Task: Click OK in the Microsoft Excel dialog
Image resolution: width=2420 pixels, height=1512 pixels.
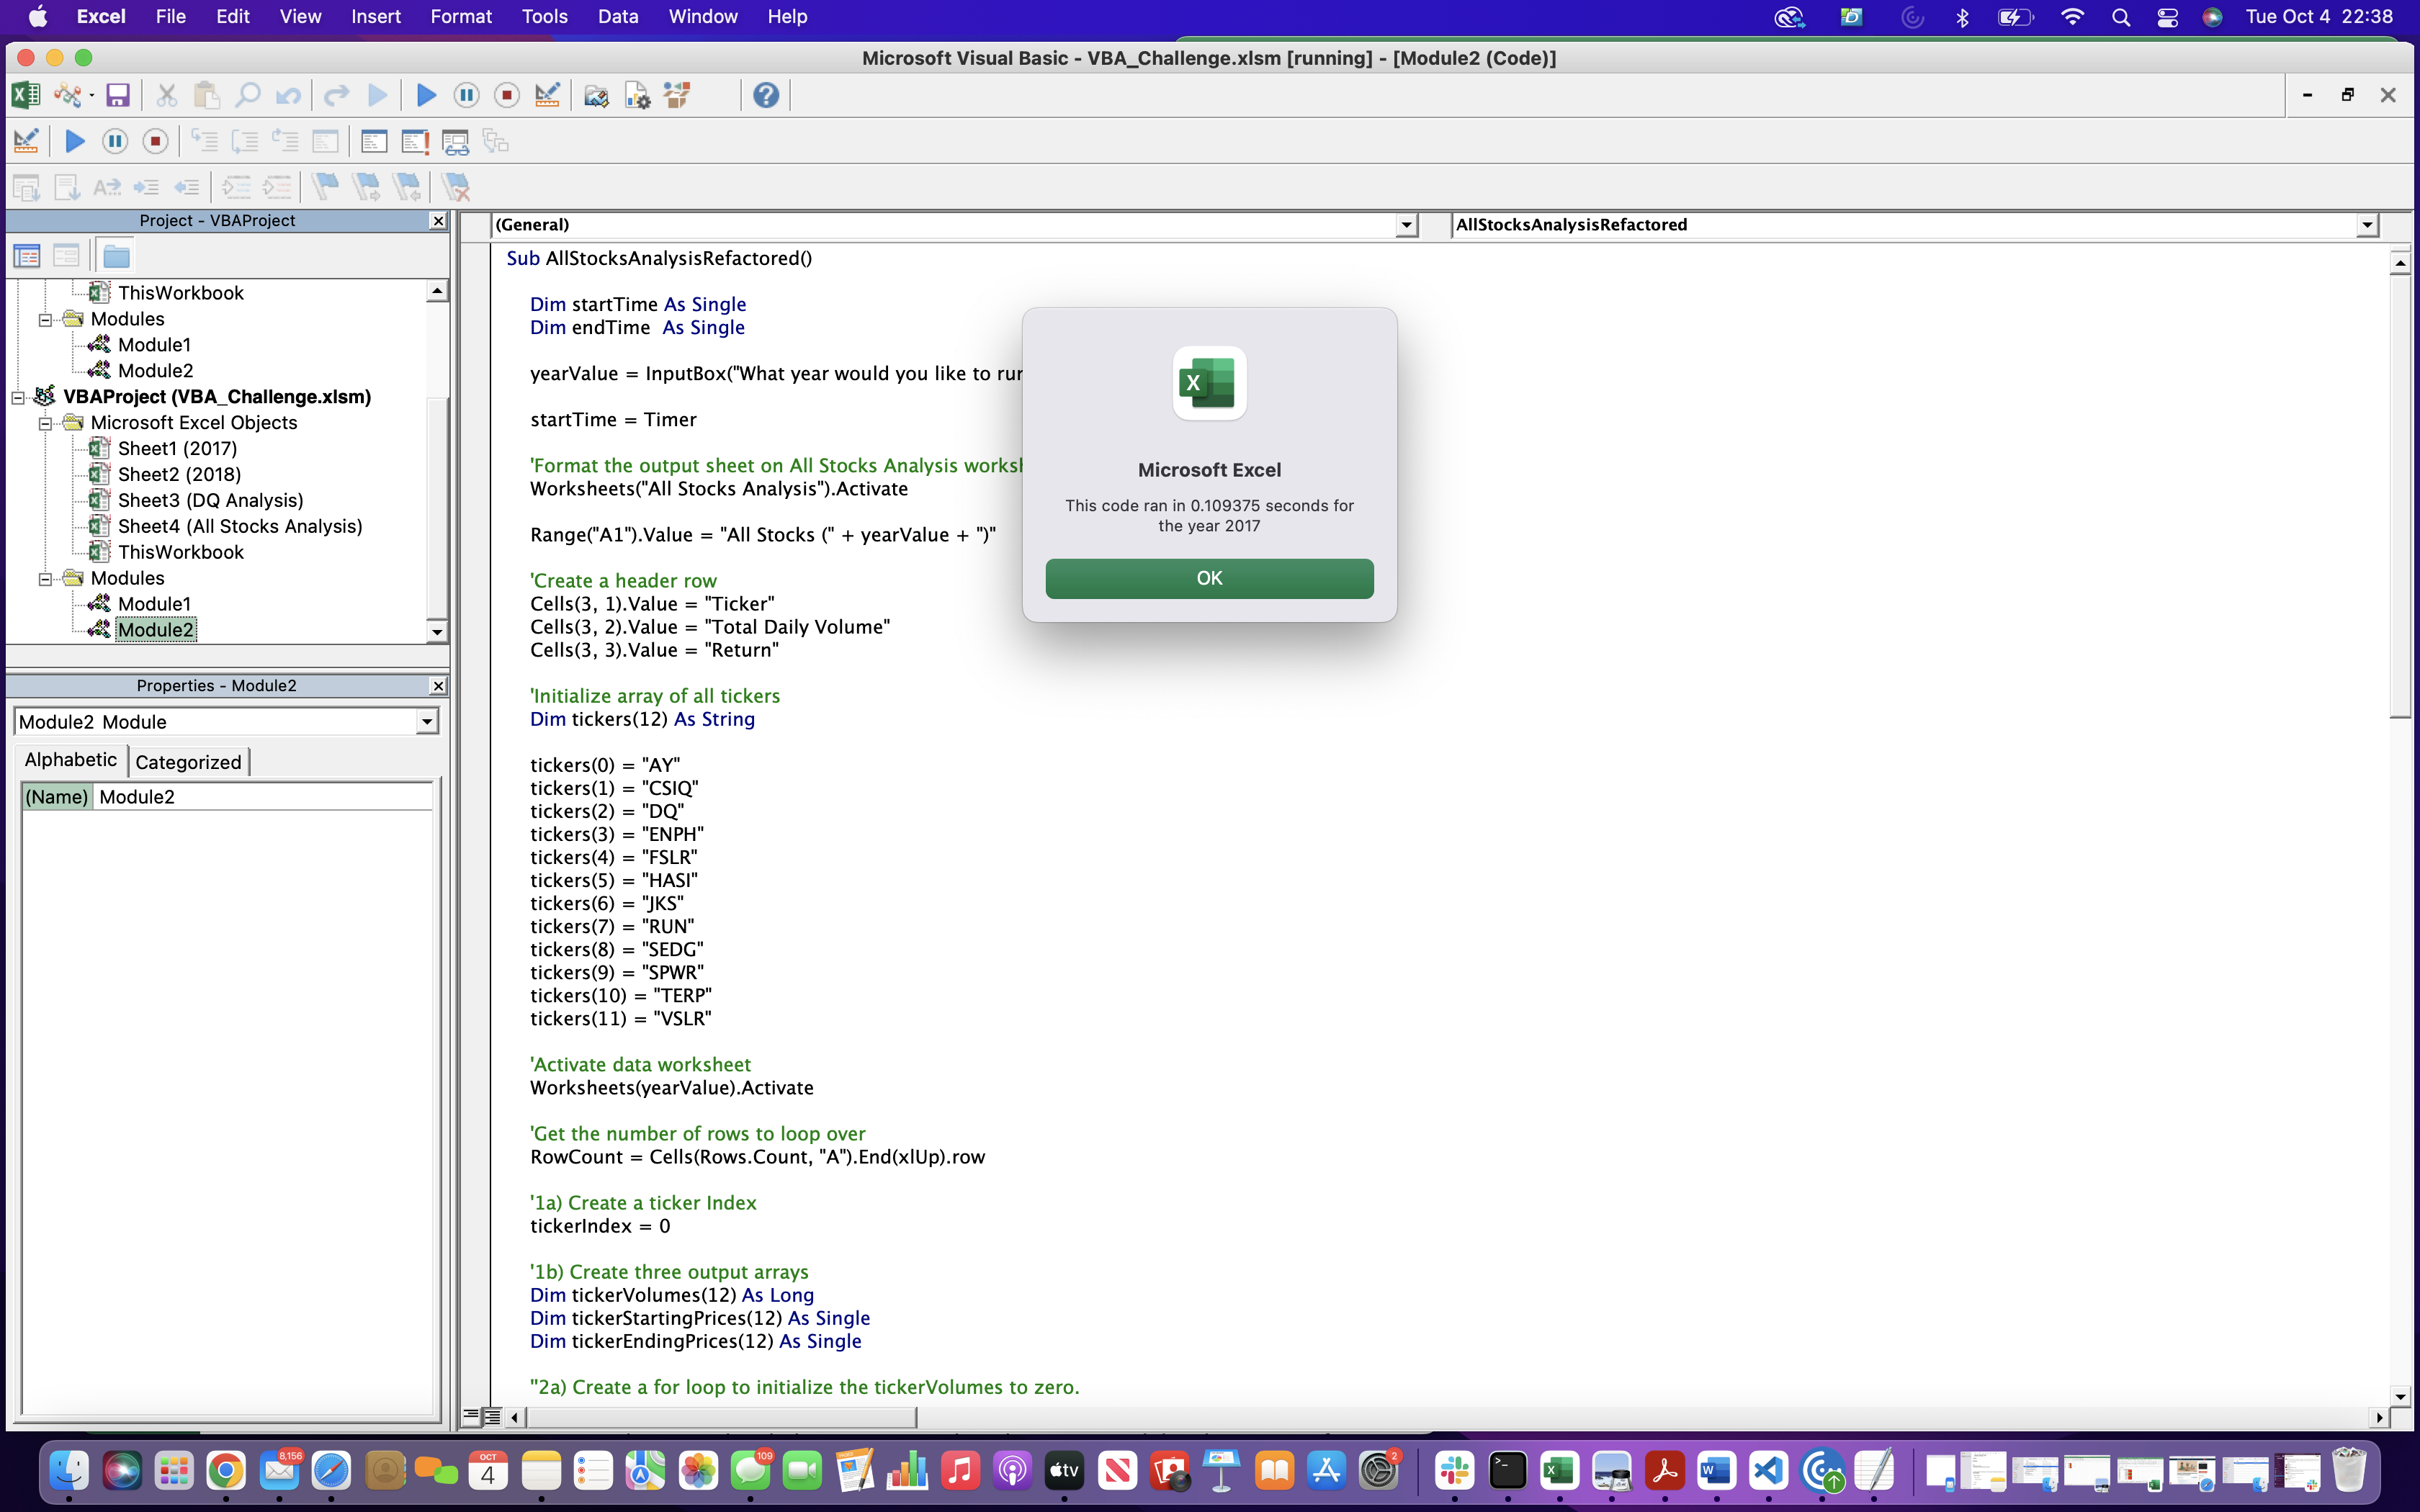Action: [1209, 578]
